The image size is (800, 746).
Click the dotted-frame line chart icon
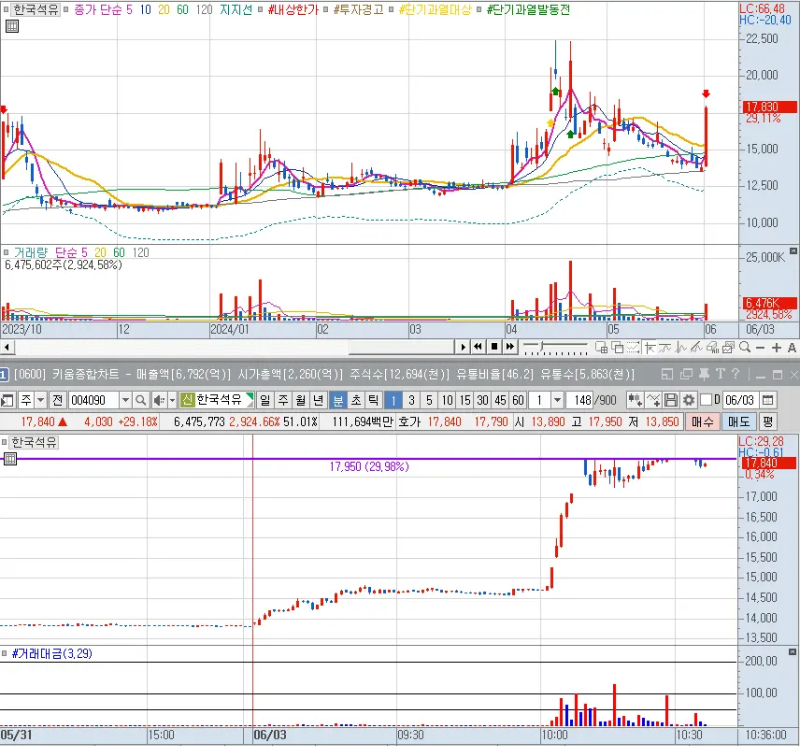(x=633, y=347)
